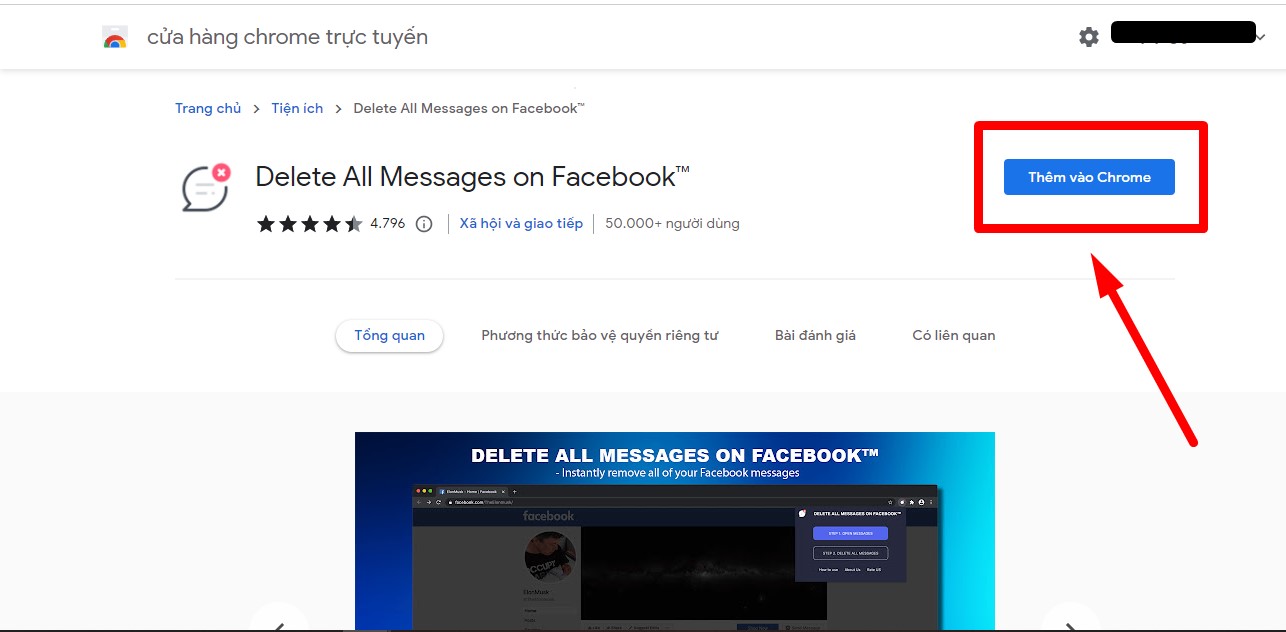The width and height of the screenshot is (1286, 632).
Task: Click the five-star rating row
Action: click(x=310, y=224)
